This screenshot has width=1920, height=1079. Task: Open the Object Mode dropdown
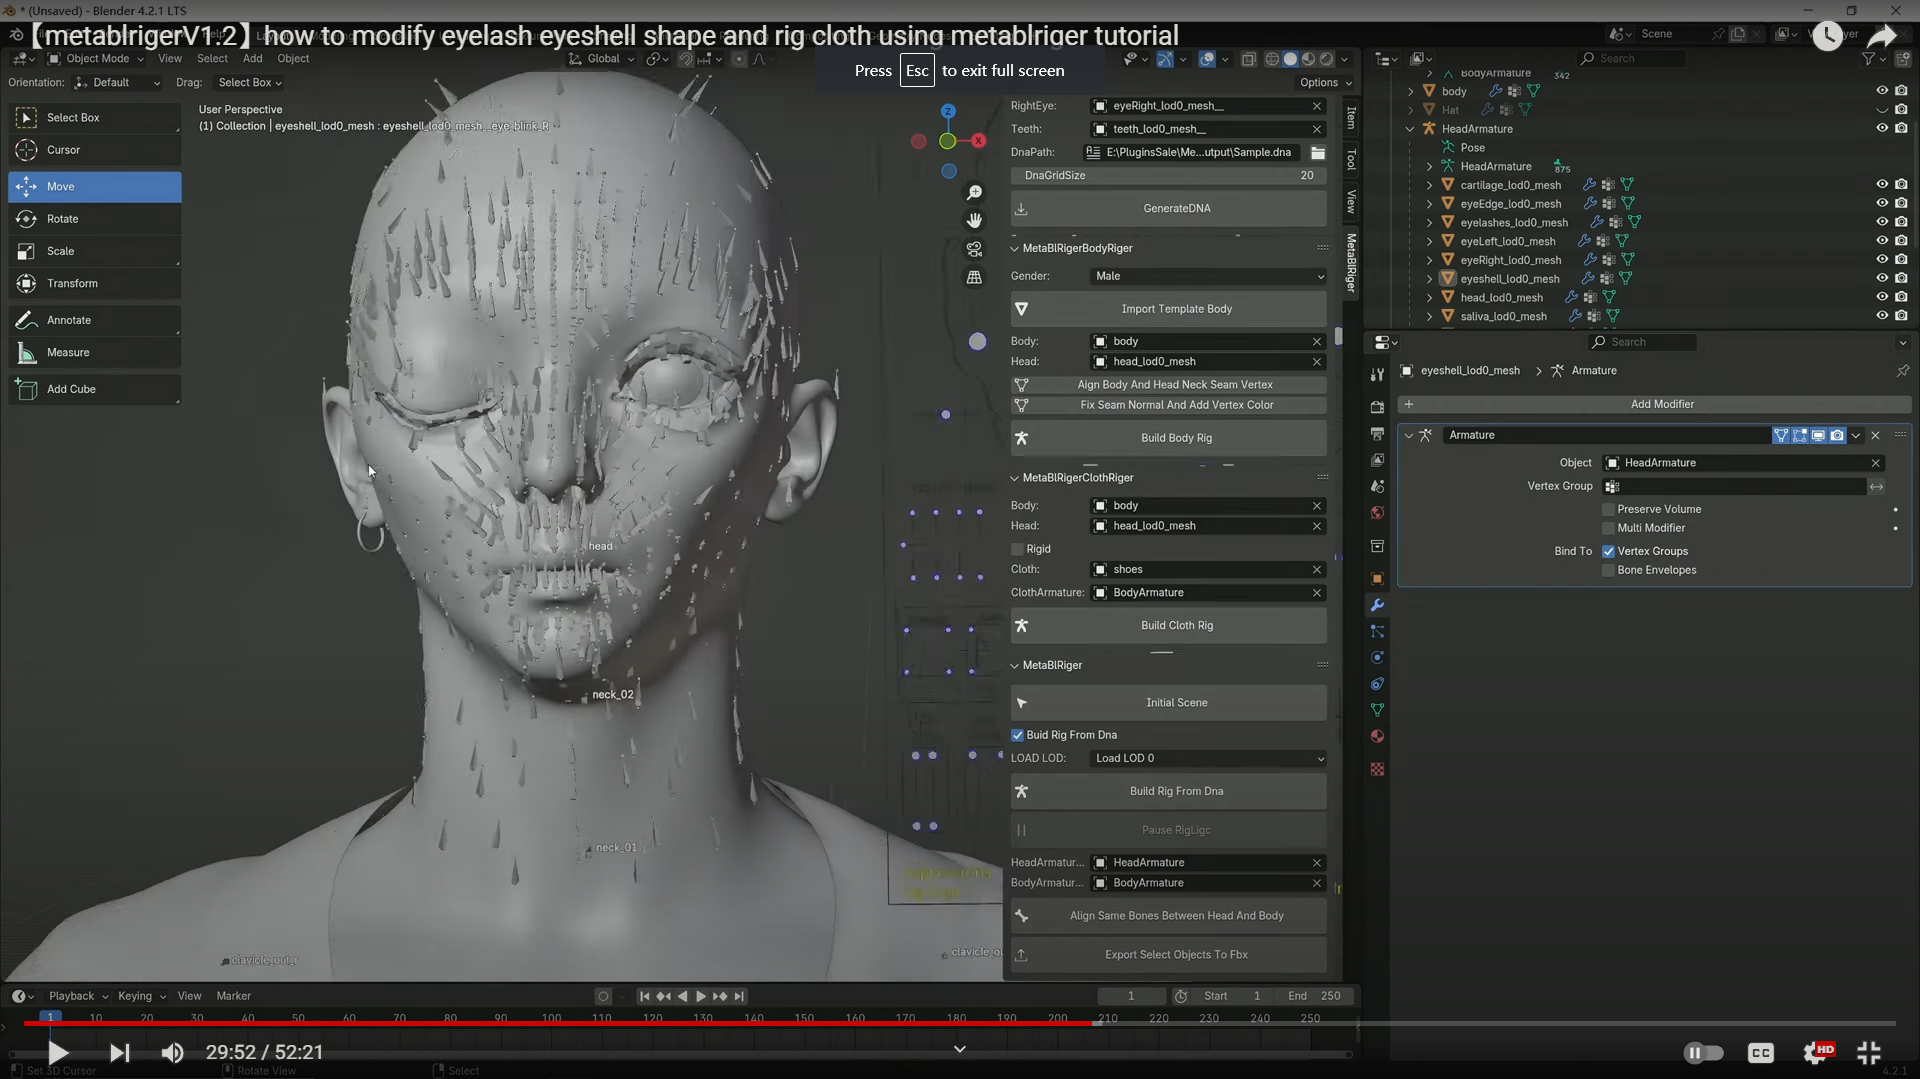point(96,58)
